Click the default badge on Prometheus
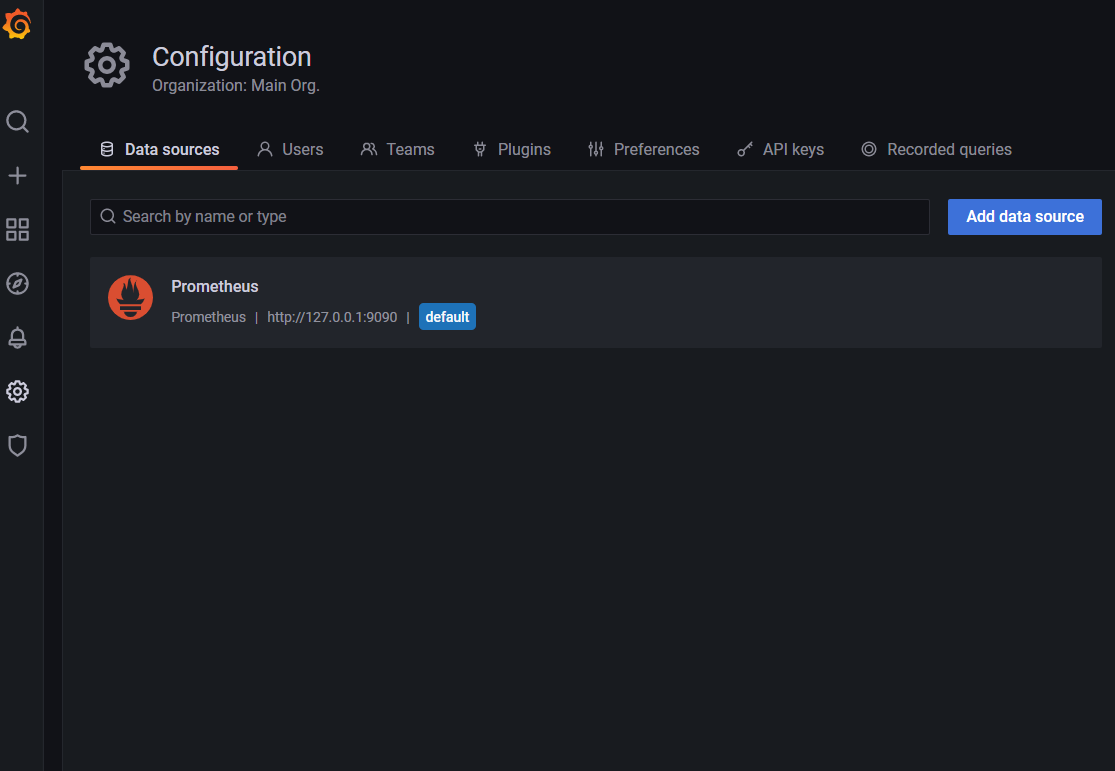This screenshot has height=771, width=1115. tap(447, 317)
